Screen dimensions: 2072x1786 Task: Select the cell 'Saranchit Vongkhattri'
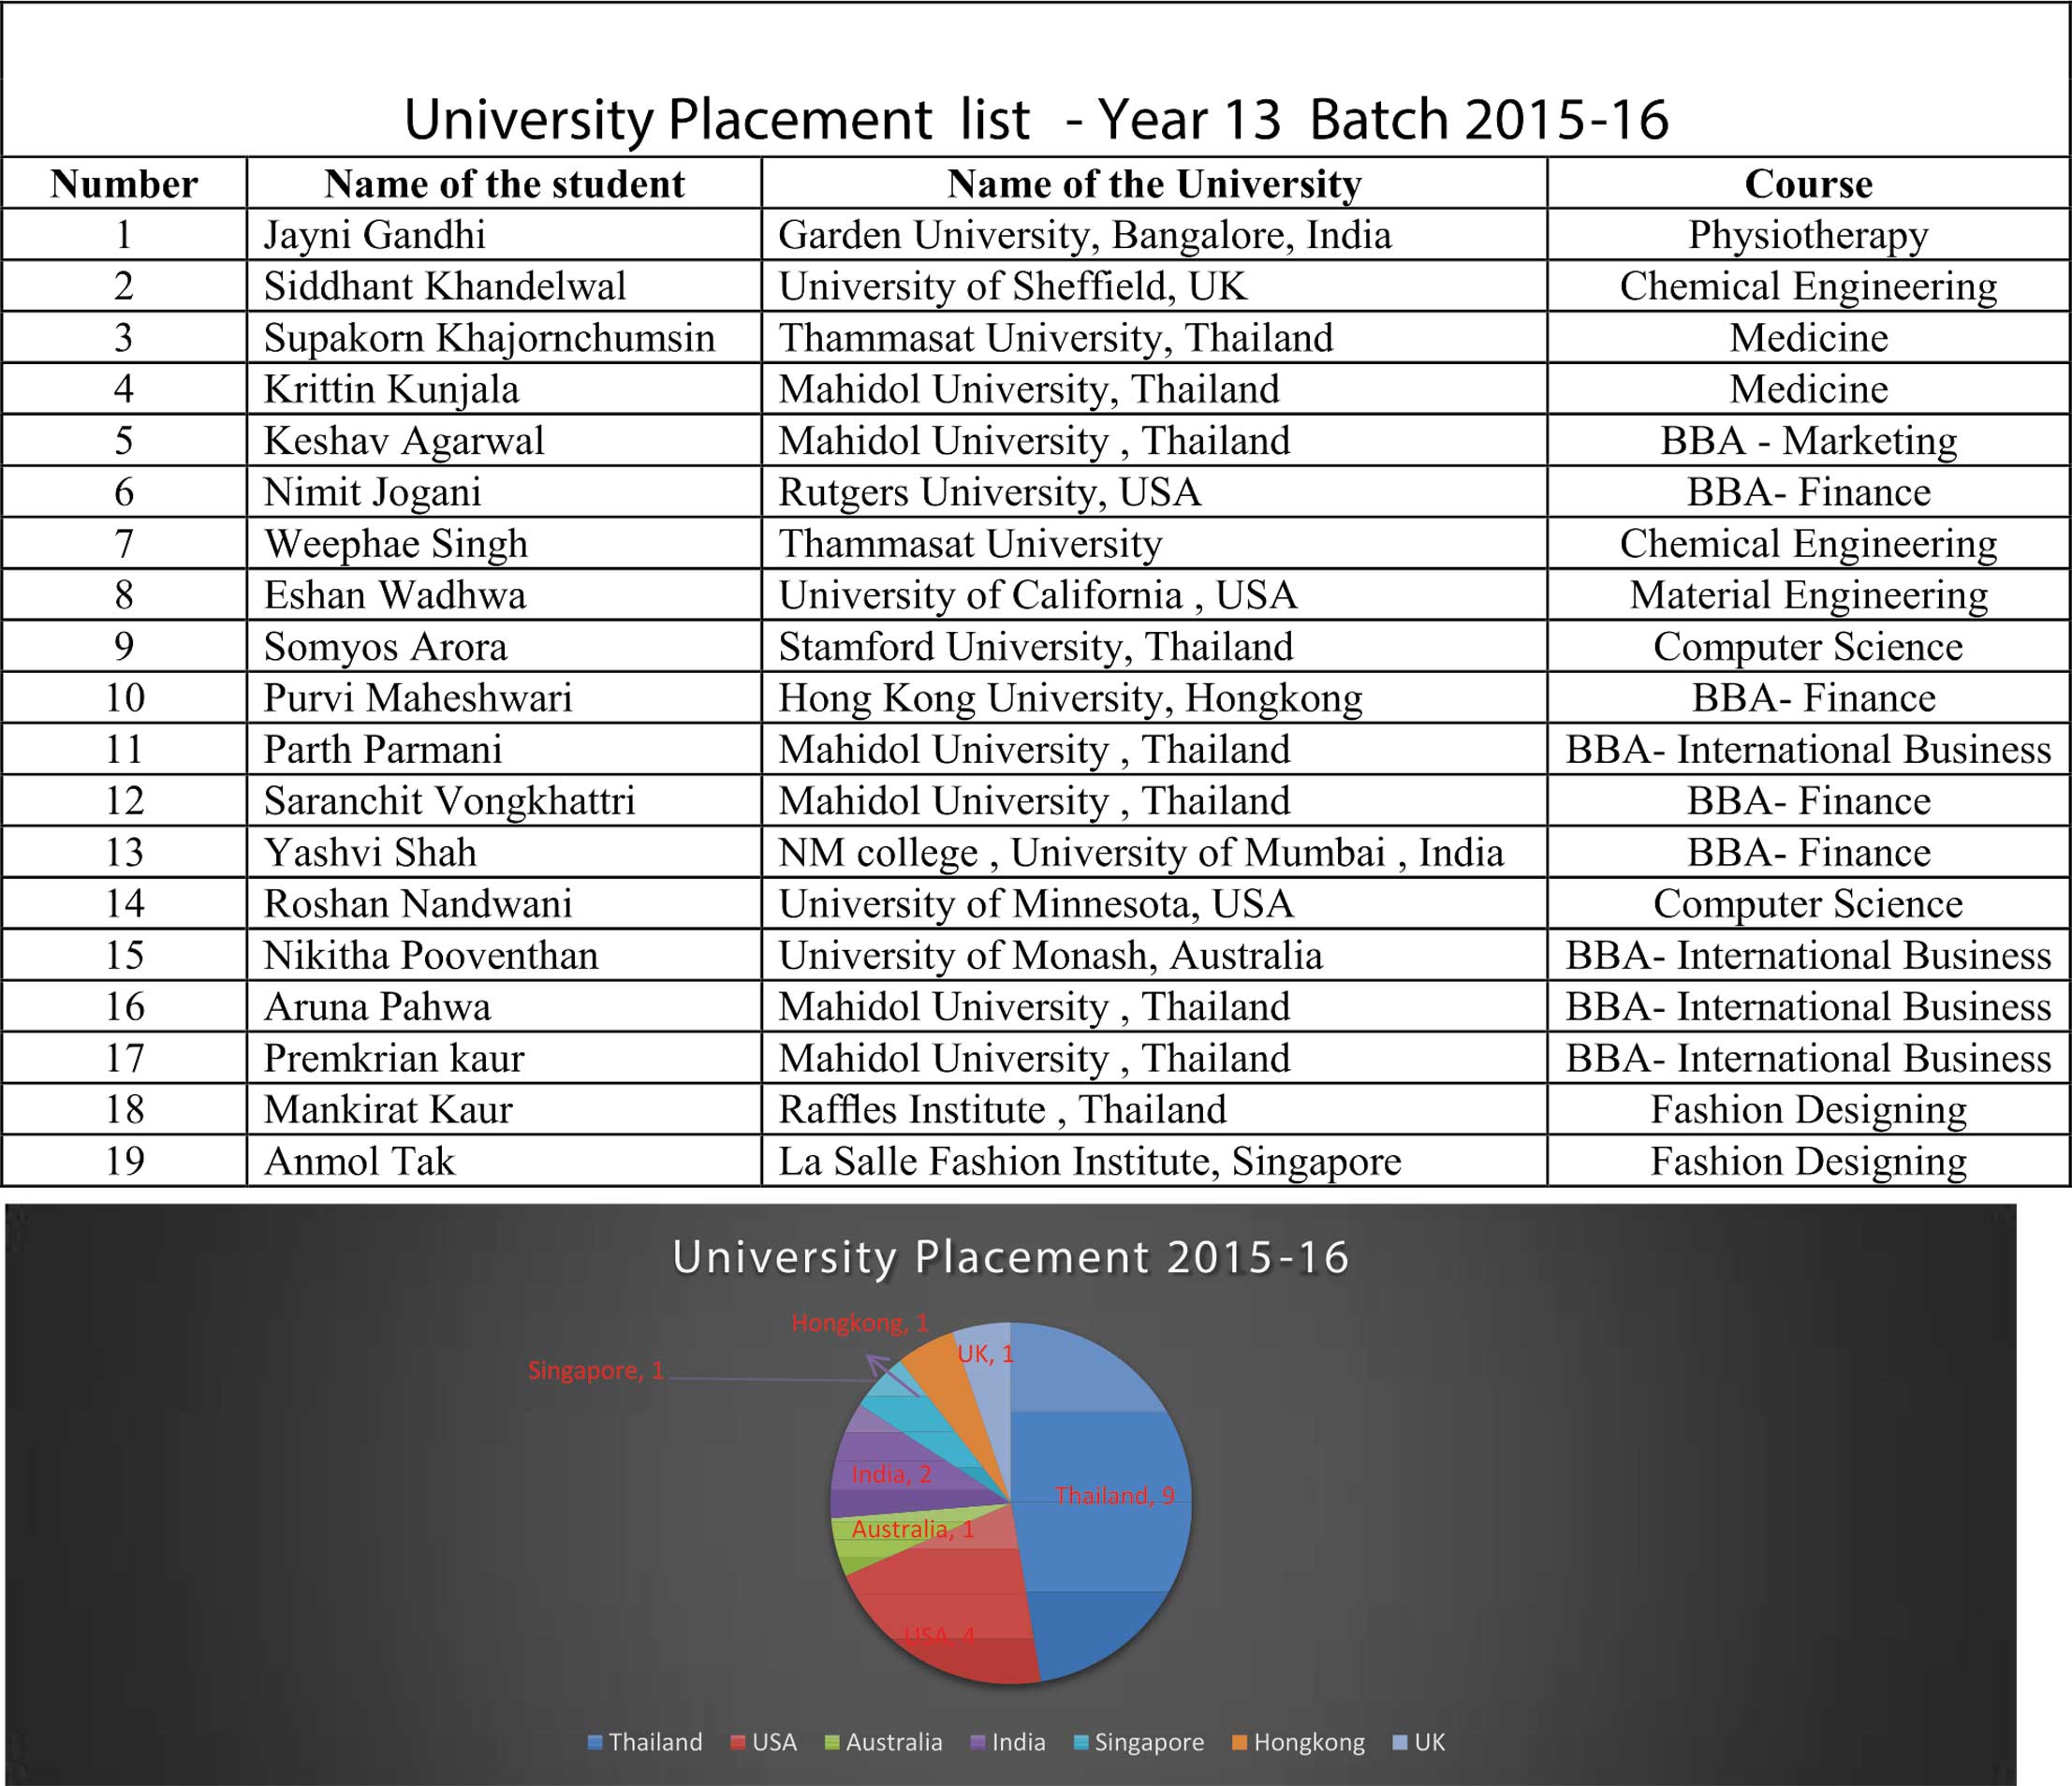(505, 801)
